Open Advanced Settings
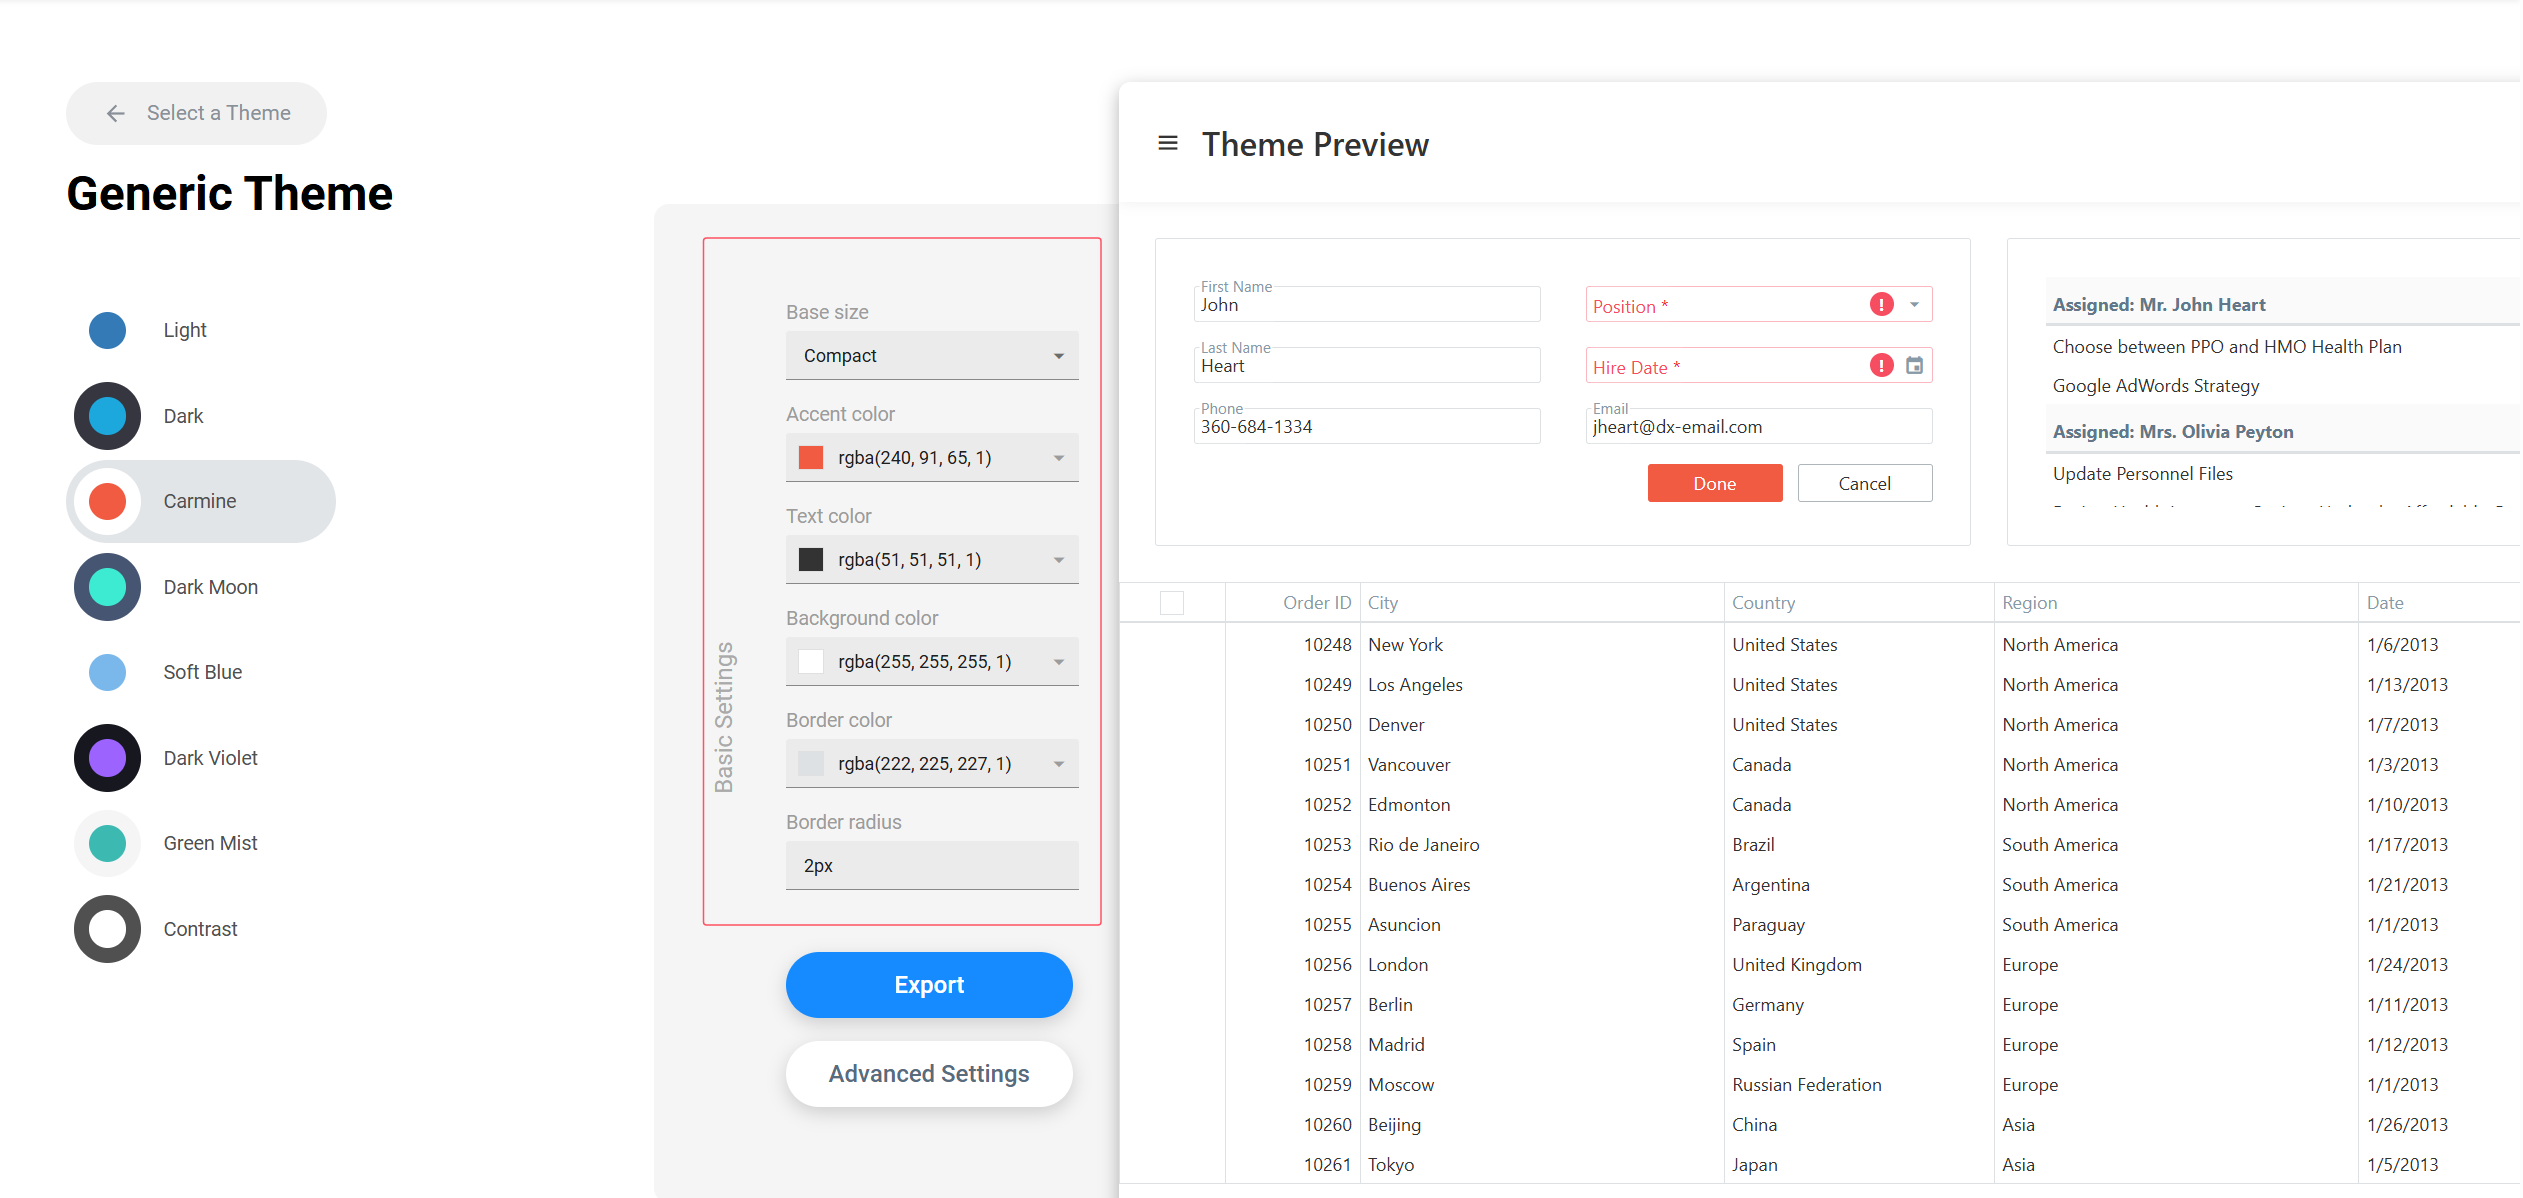The width and height of the screenshot is (2523, 1198). tap(928, 1074)
